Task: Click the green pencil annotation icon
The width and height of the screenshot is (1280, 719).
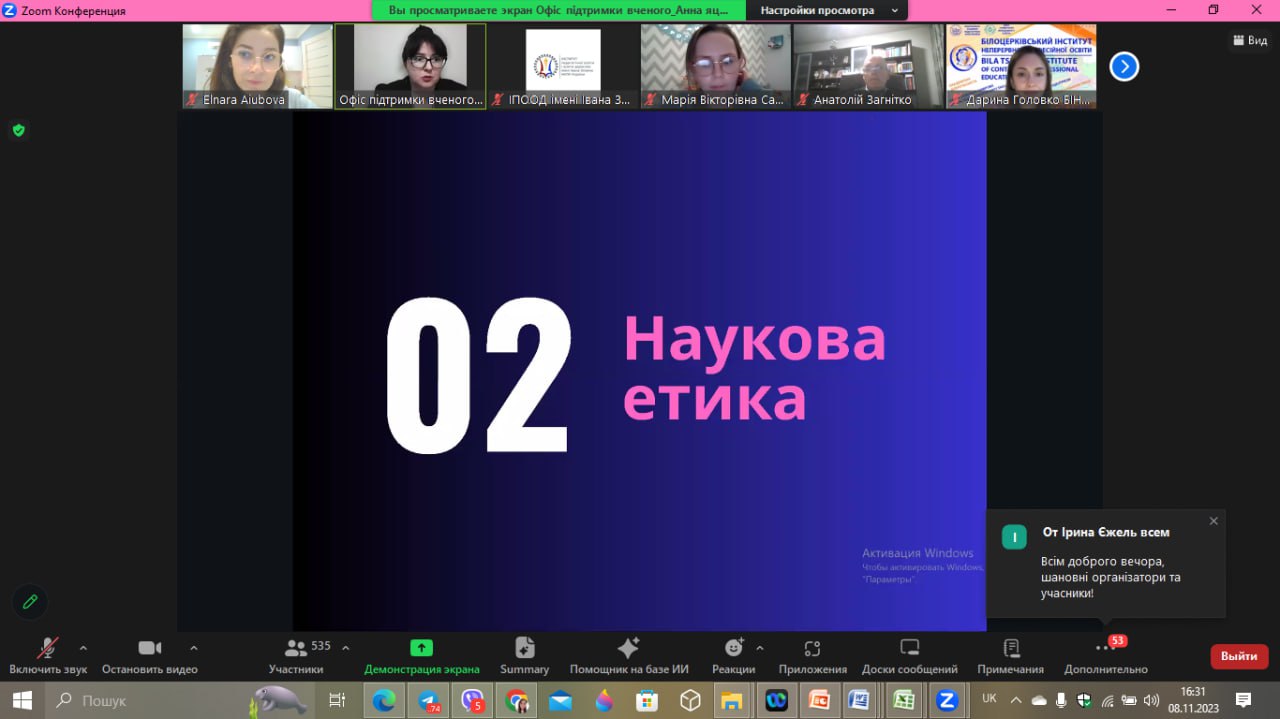Action: (x=30, y=601)
